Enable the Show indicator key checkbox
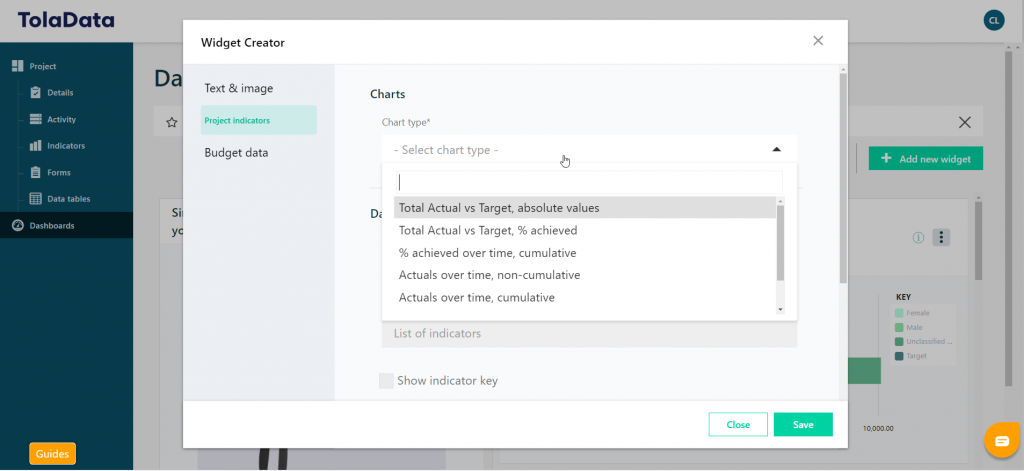Viewport: 1024px width, 471px height. coord(386,381)
